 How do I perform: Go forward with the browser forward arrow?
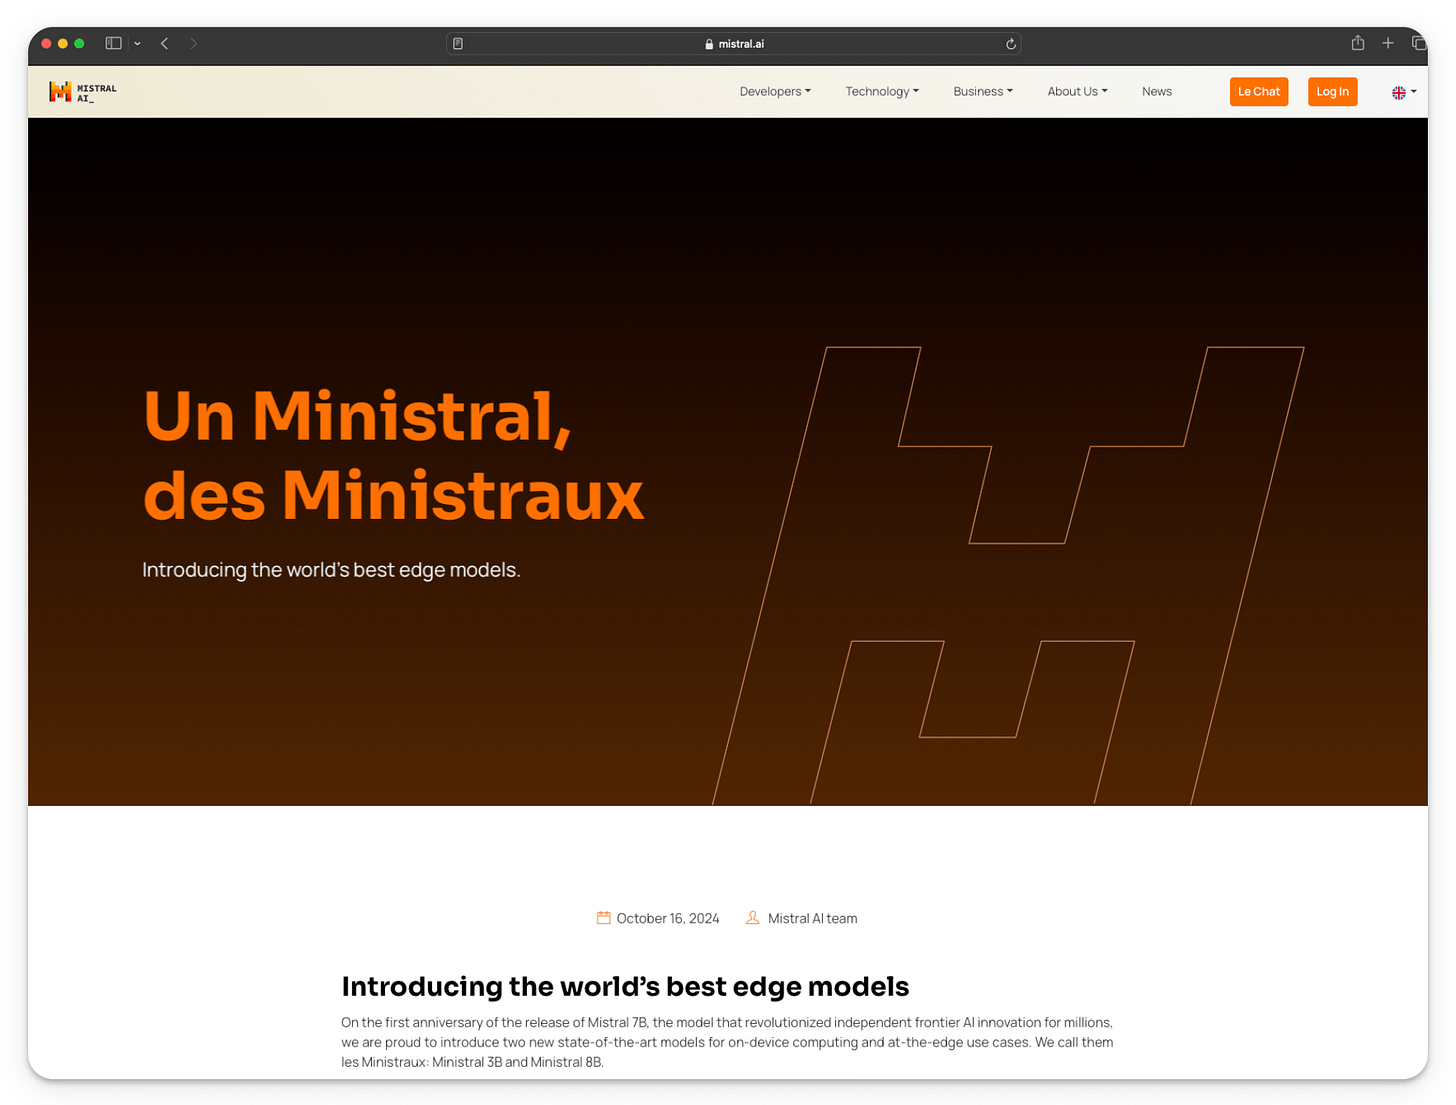[194, 43]
